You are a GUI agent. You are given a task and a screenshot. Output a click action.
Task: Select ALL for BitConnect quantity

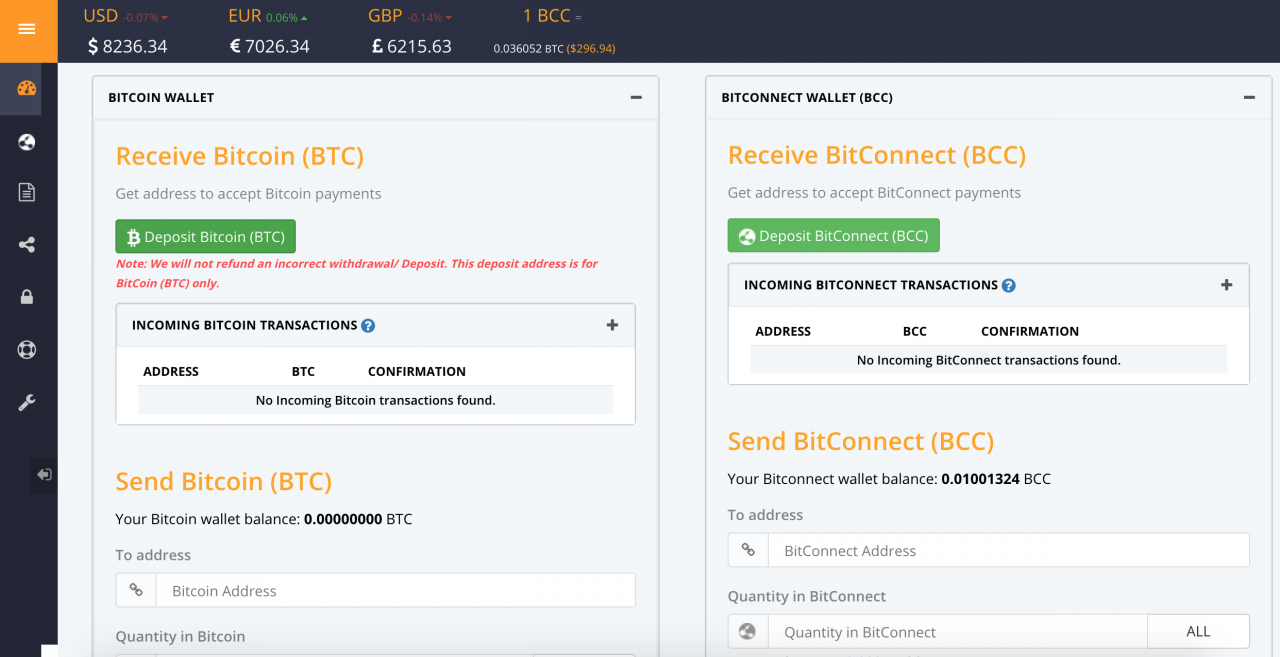1198,632
